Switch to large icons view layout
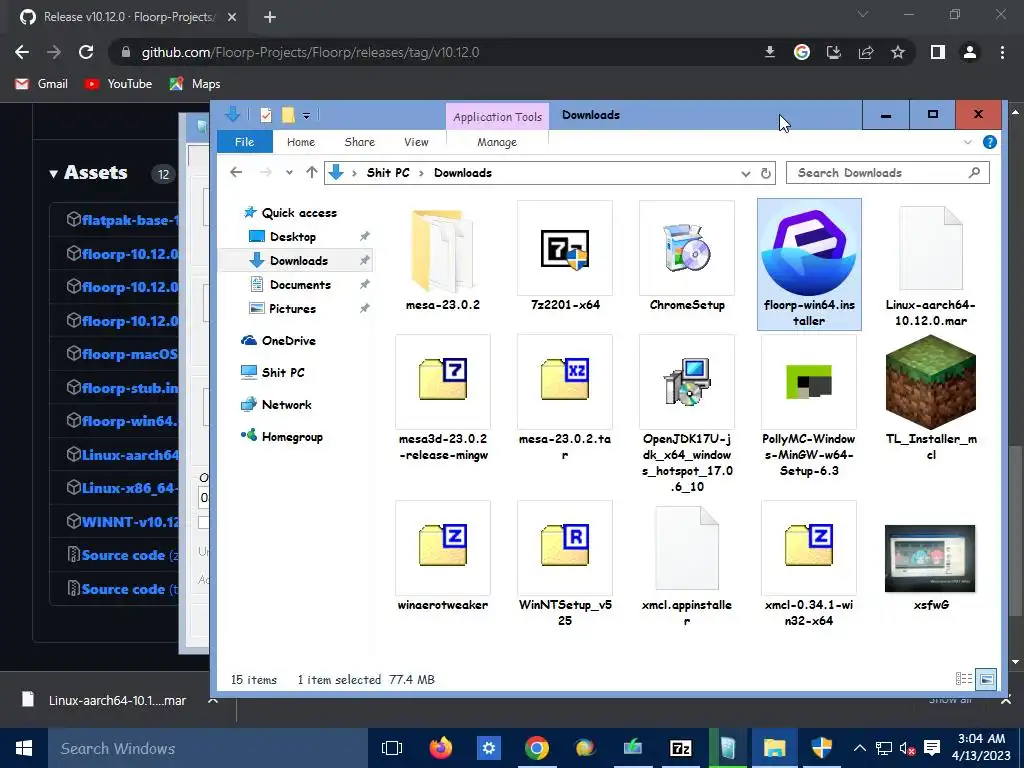The height and width of the screenshot is (768, 1024). 987,679
